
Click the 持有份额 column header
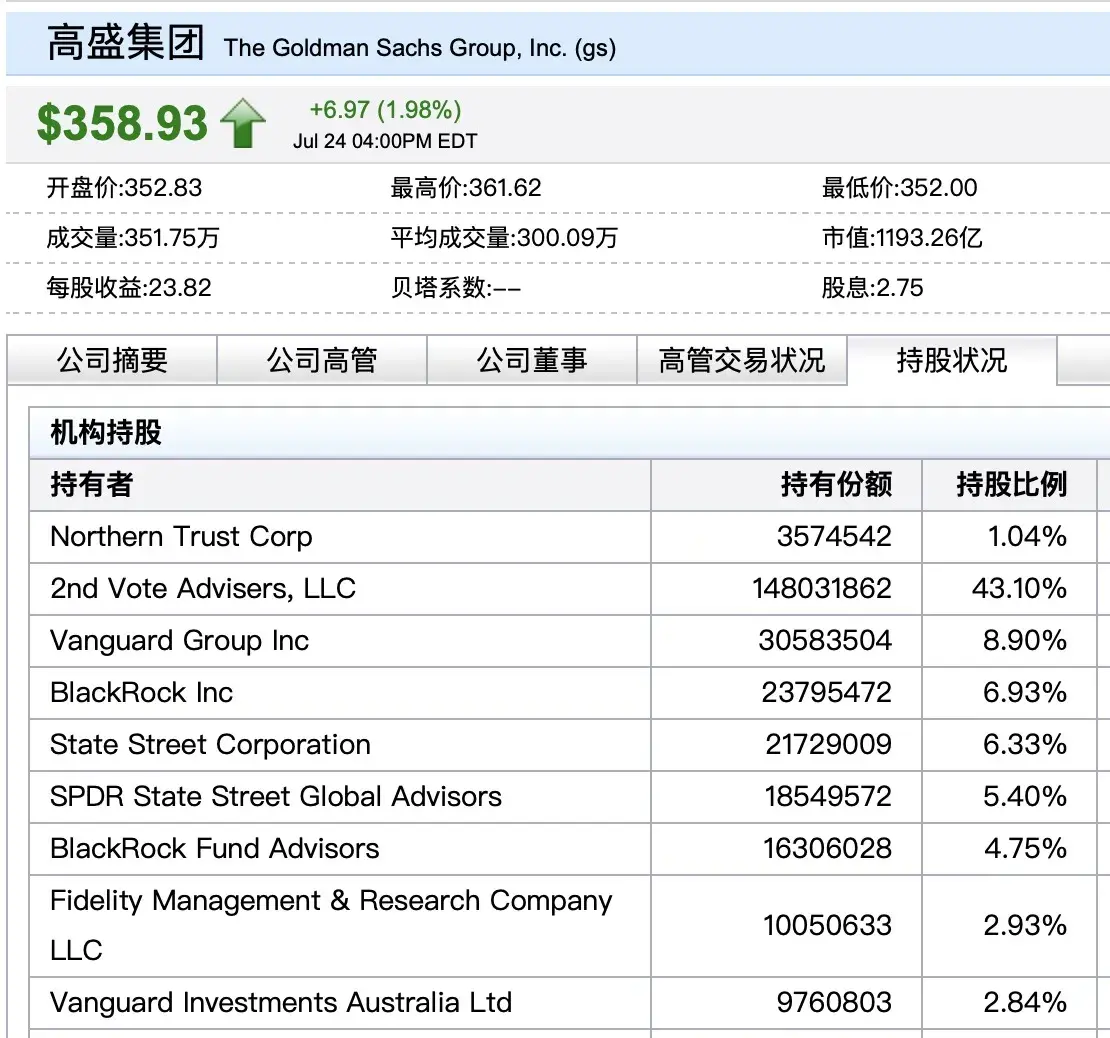[835, 485]
